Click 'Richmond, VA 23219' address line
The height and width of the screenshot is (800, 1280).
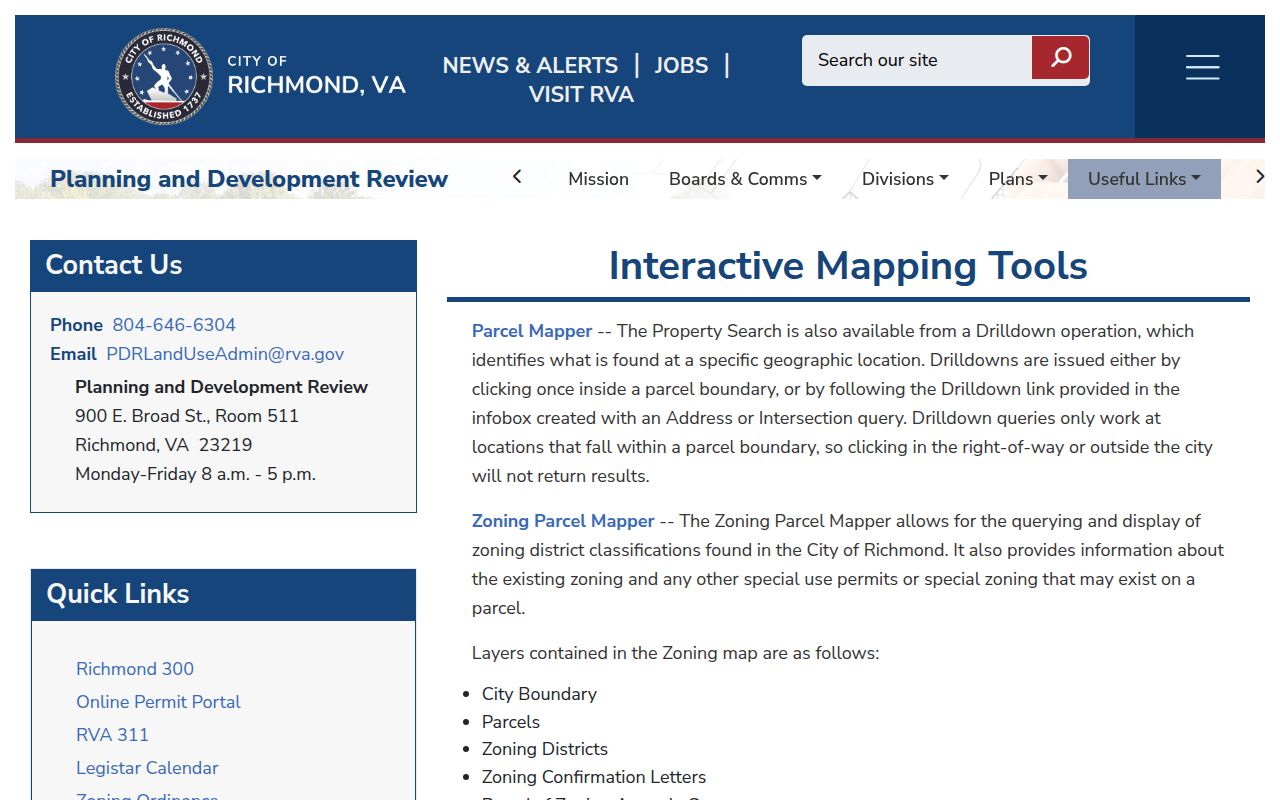[x=163, y=445]
